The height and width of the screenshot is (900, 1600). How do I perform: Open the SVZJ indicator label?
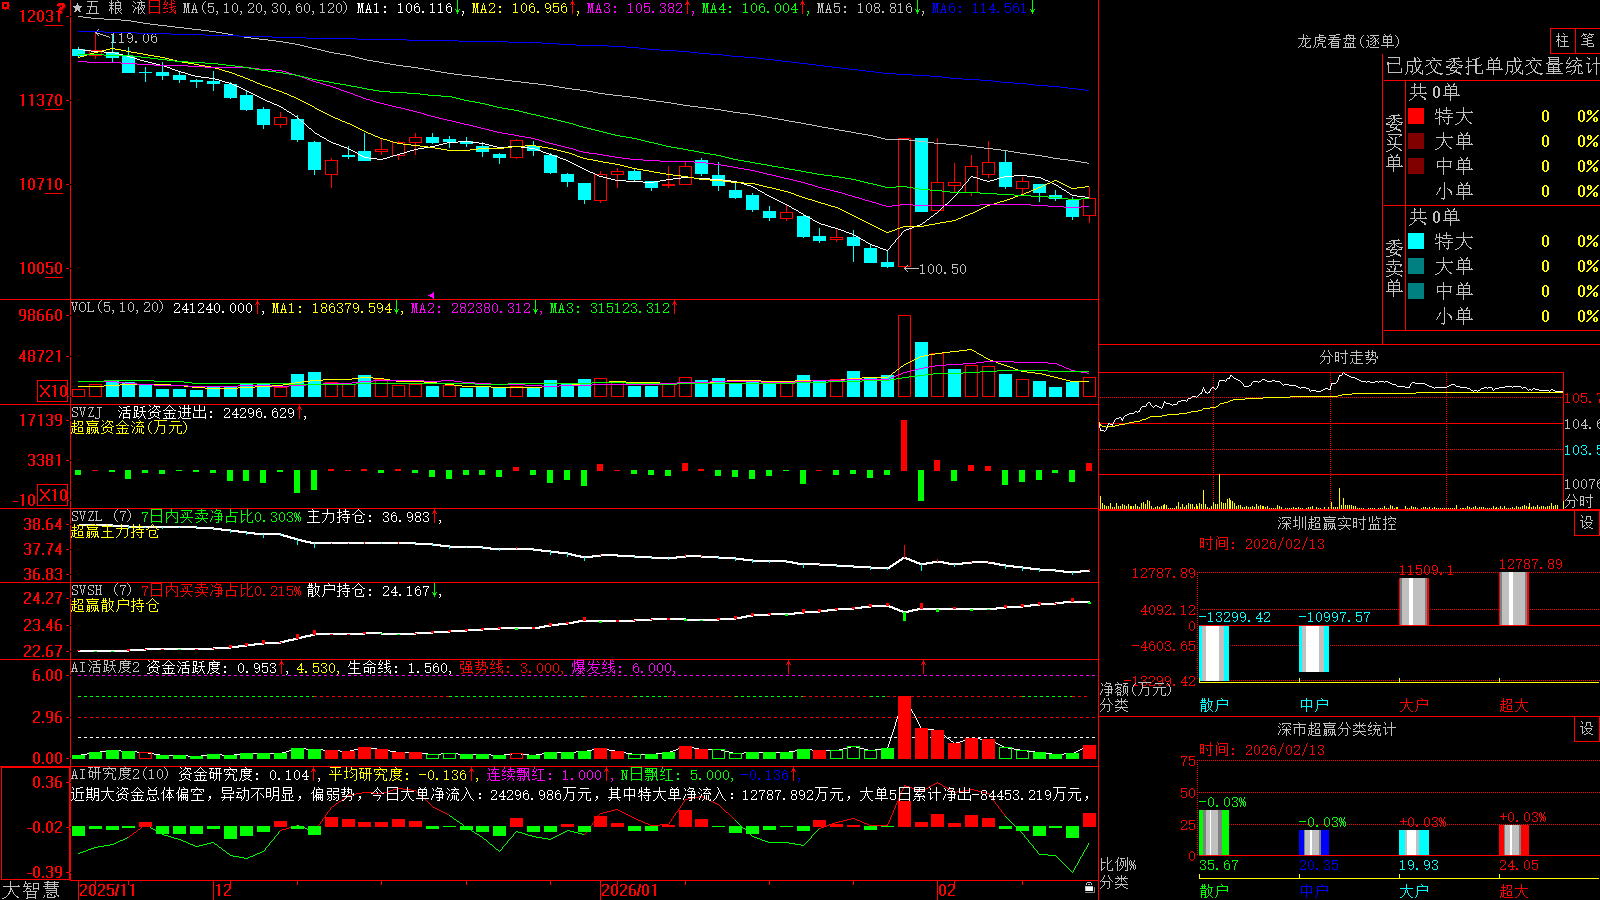(87, 412)
